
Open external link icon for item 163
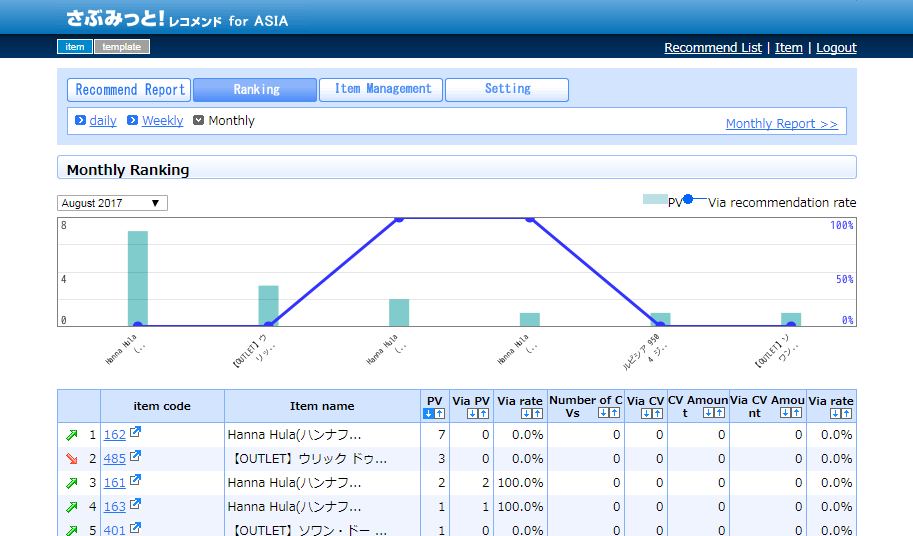tap(135, 506)
